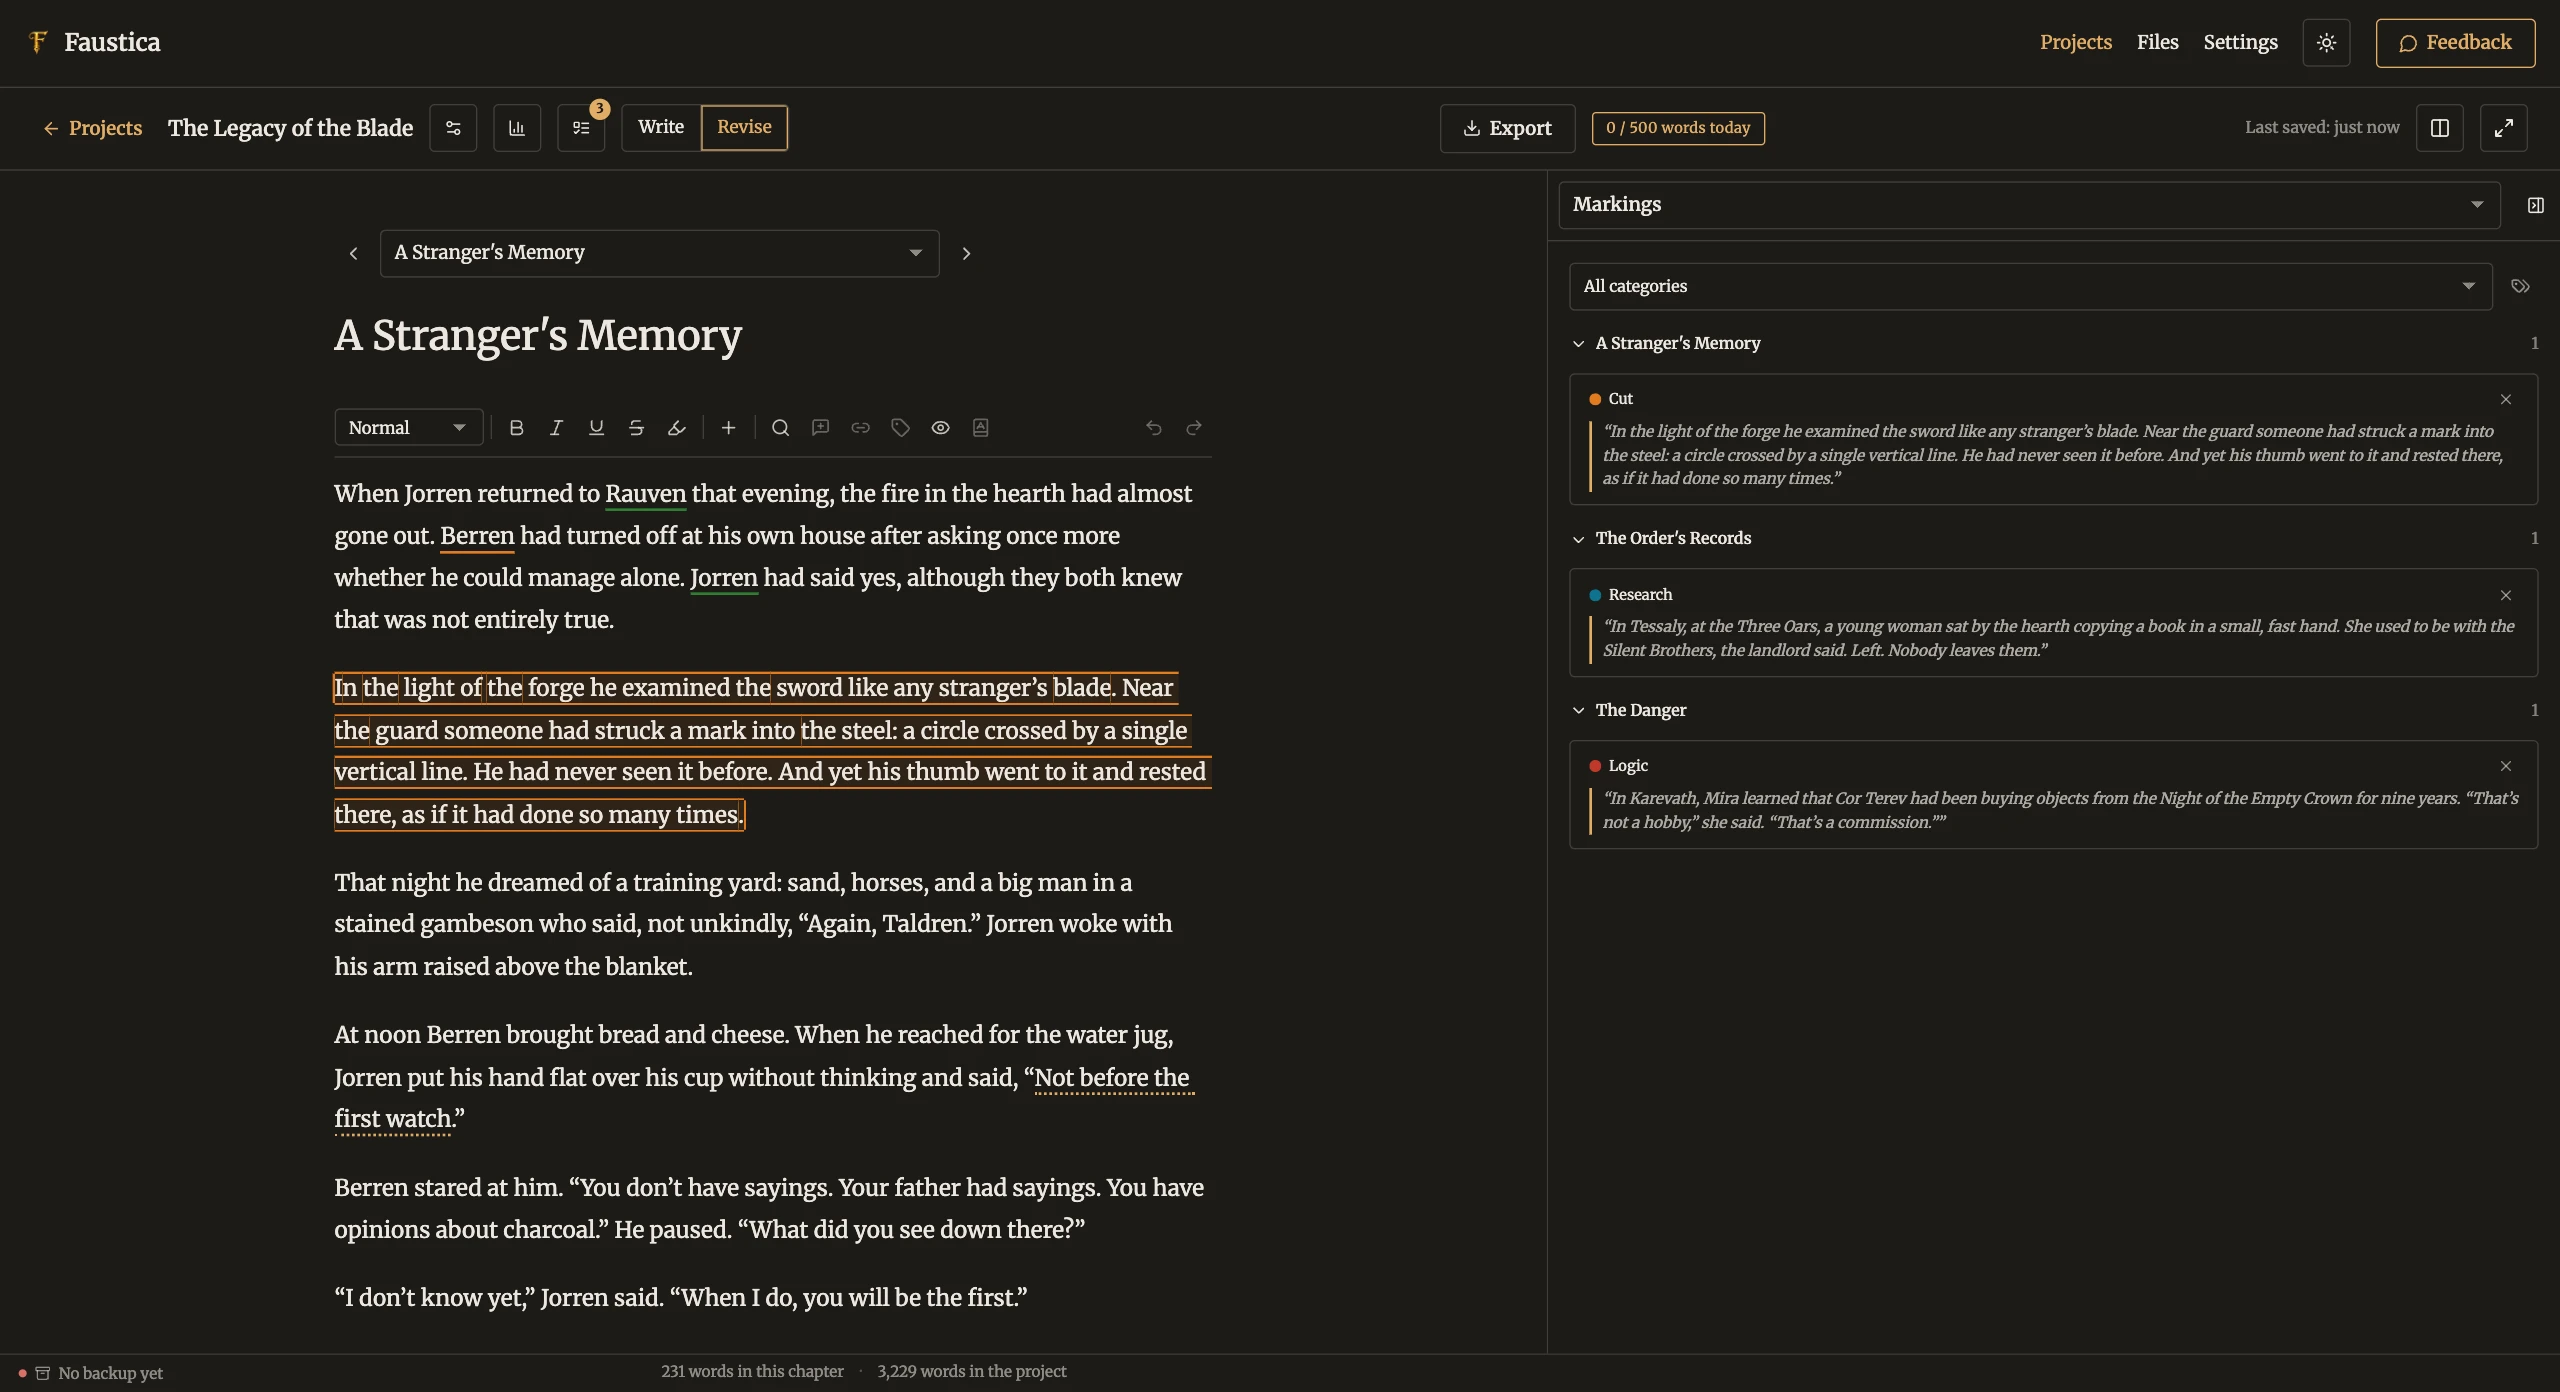Apply strikethrough formatting
Viewport: 2560px width, 1392px height.
[636, 428]
